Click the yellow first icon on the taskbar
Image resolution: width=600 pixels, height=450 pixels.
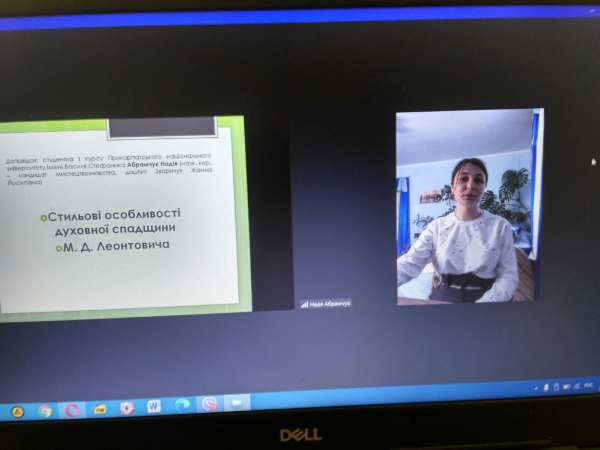pyautogui.click(x=17, y=410)
